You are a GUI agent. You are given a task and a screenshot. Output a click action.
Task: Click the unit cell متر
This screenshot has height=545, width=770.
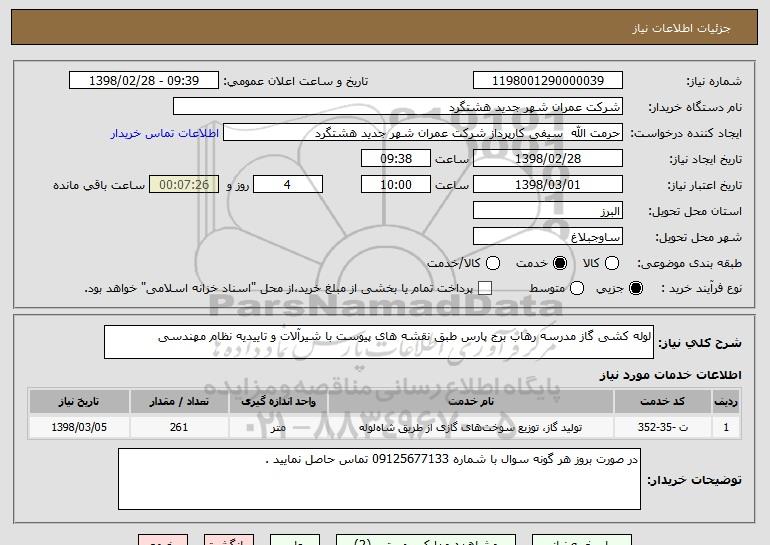click(278, 427)
